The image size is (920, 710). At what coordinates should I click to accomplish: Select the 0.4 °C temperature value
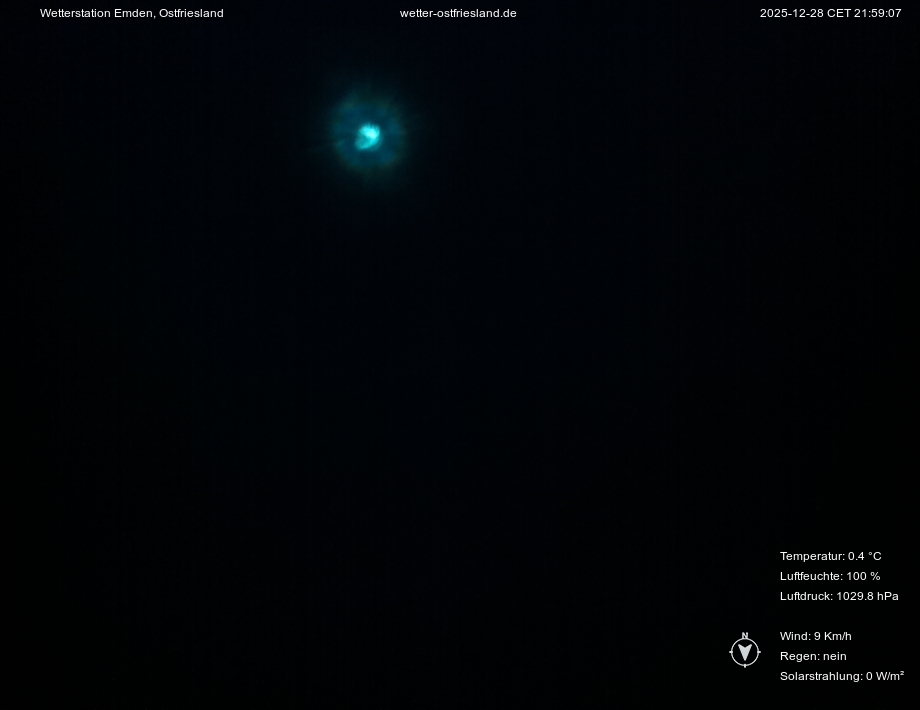click(x=865, y=556)
